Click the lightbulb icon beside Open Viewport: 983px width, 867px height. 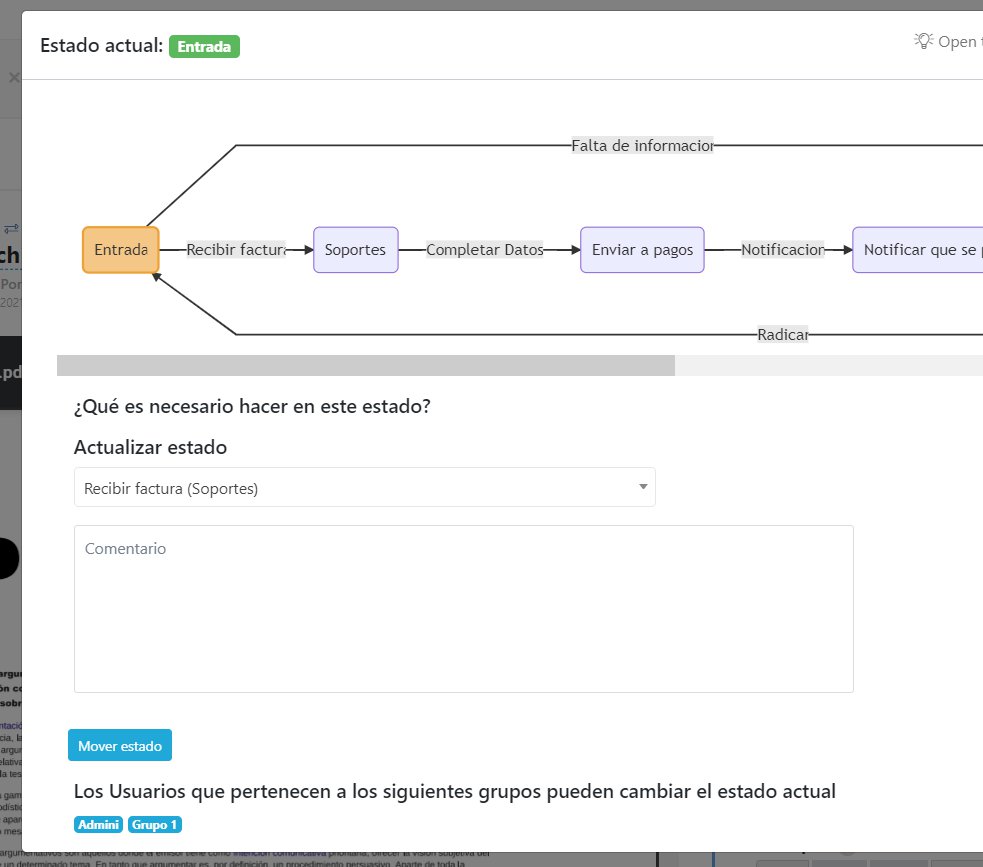(x=923, y=41)
